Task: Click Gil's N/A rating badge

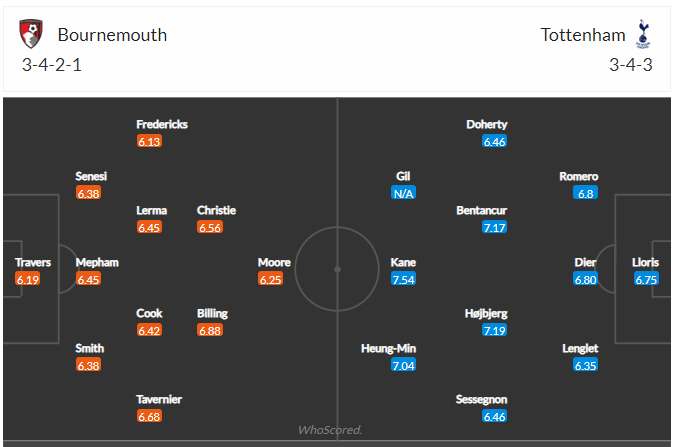Action: tap(403, 193)
